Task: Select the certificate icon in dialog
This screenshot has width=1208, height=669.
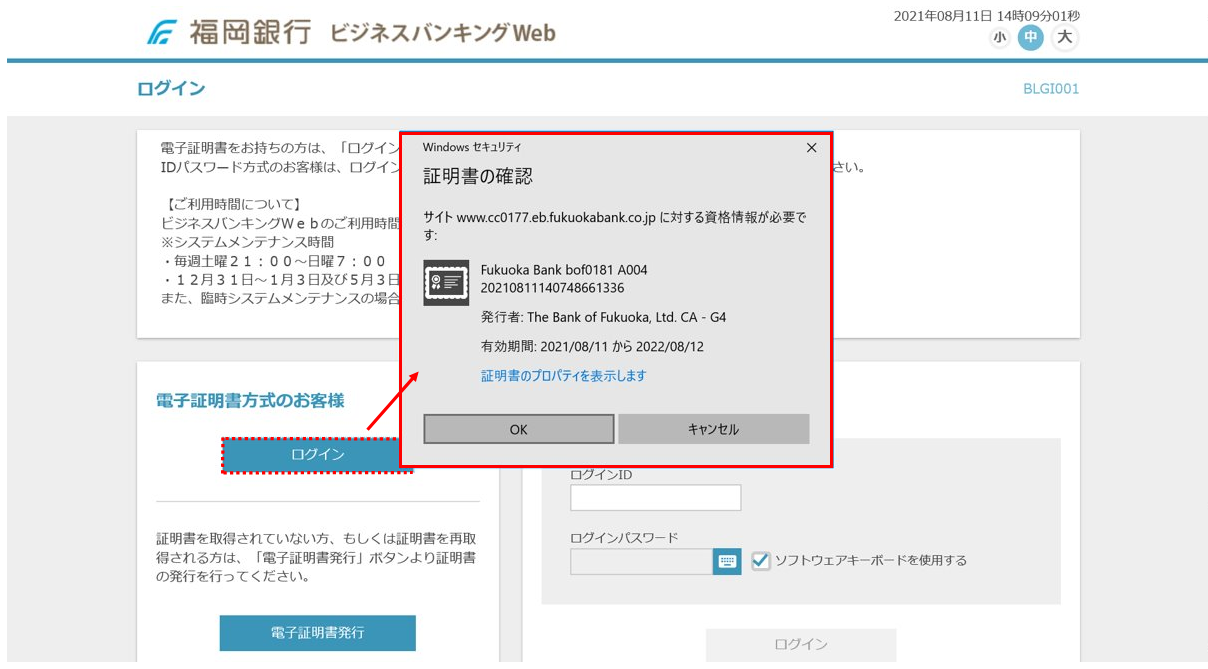Action: coord(446,282)
